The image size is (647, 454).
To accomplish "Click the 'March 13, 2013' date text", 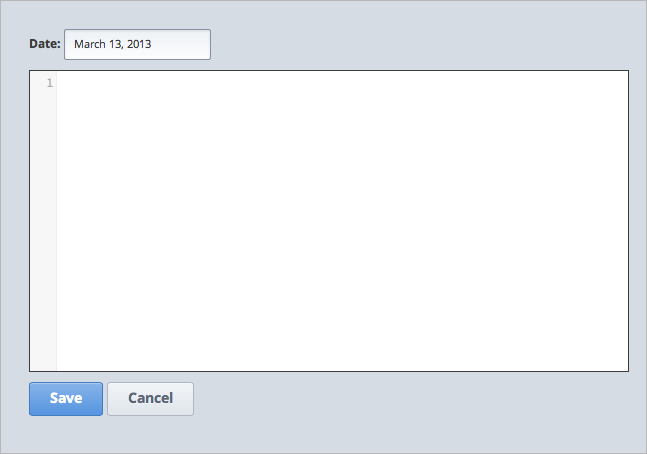I will [x=112, y=44].
